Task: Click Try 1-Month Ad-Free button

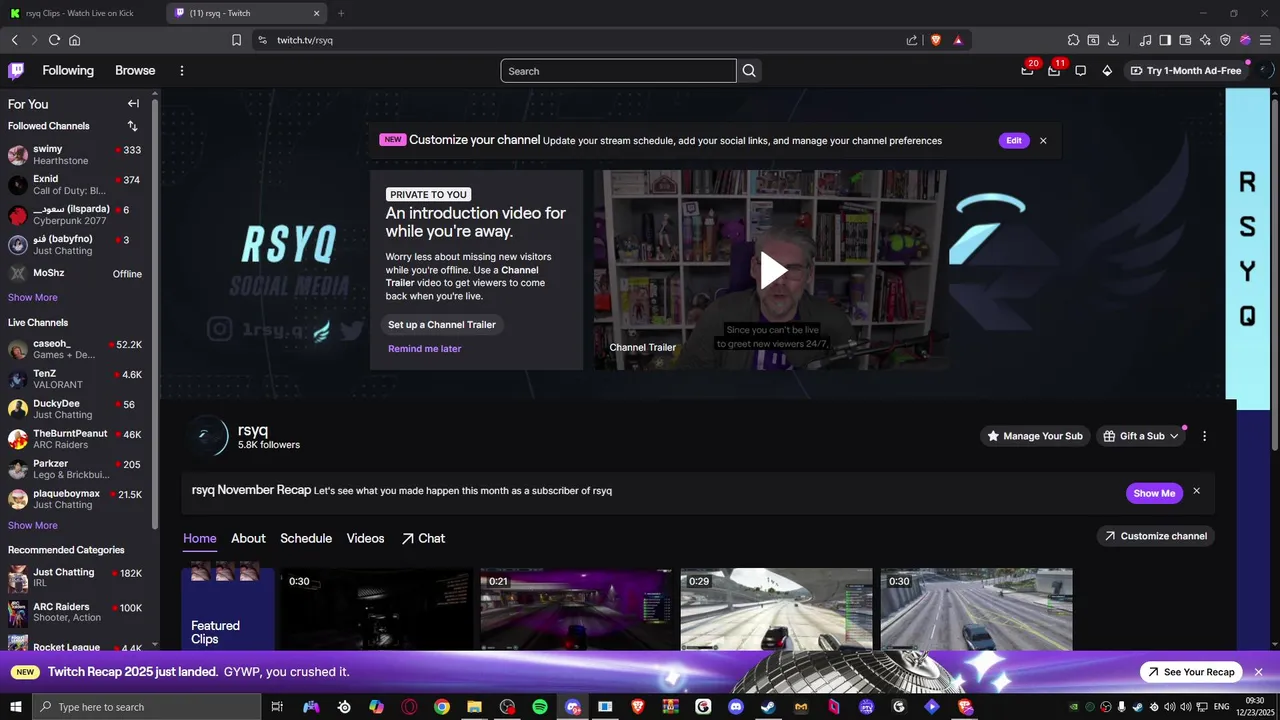Action: (1186, 71)
